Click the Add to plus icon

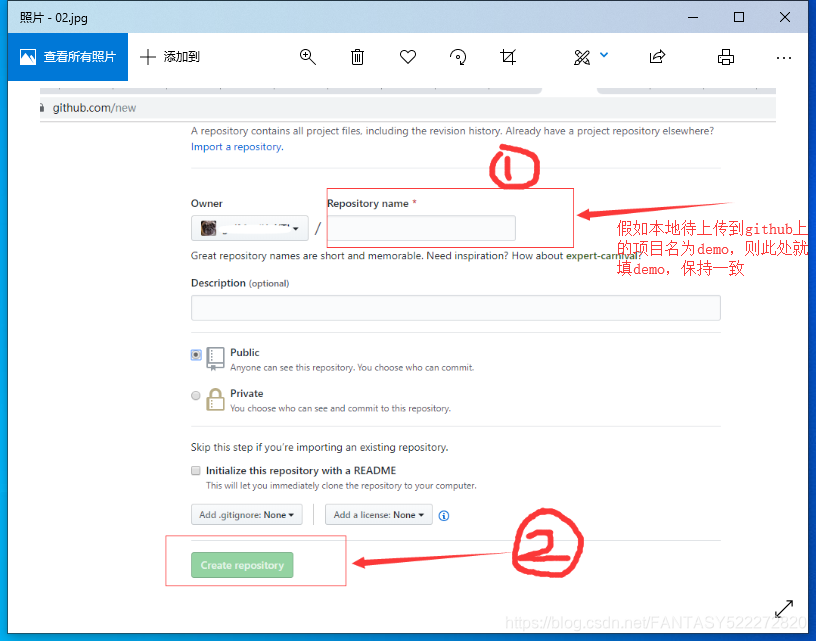pos(148,57)
